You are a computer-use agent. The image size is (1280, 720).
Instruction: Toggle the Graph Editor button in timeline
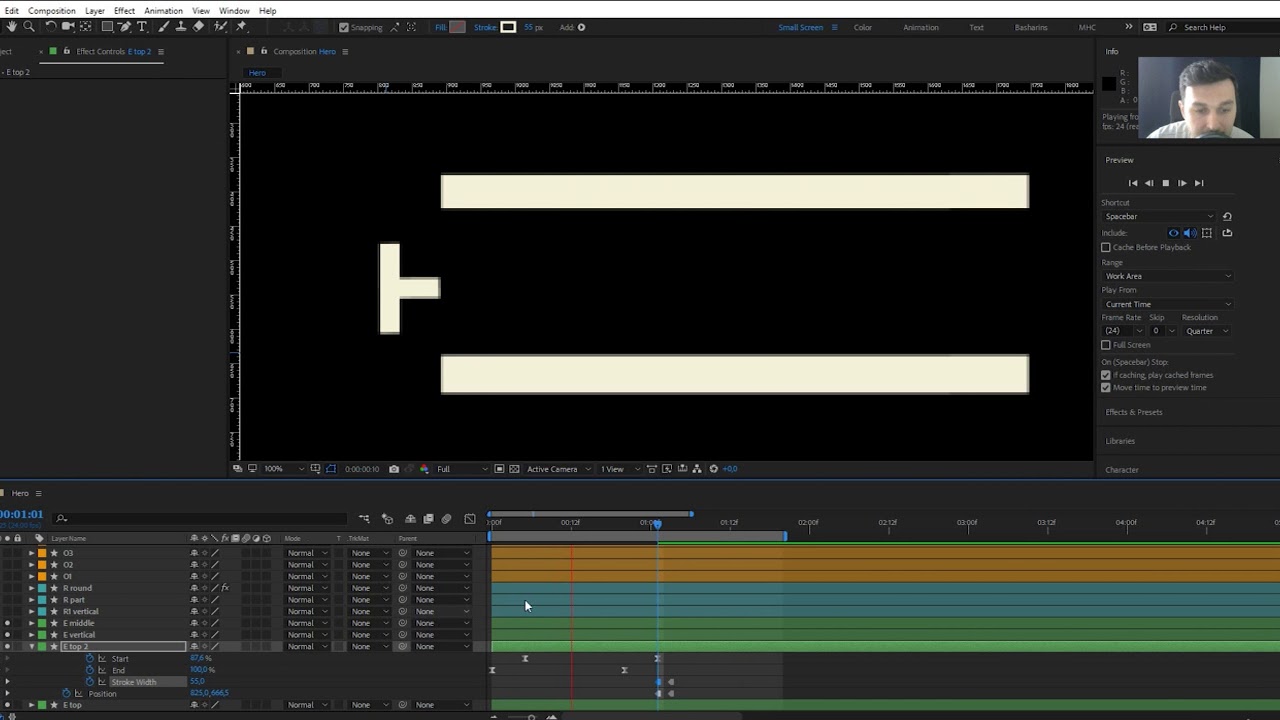click(x=470, y=519)
